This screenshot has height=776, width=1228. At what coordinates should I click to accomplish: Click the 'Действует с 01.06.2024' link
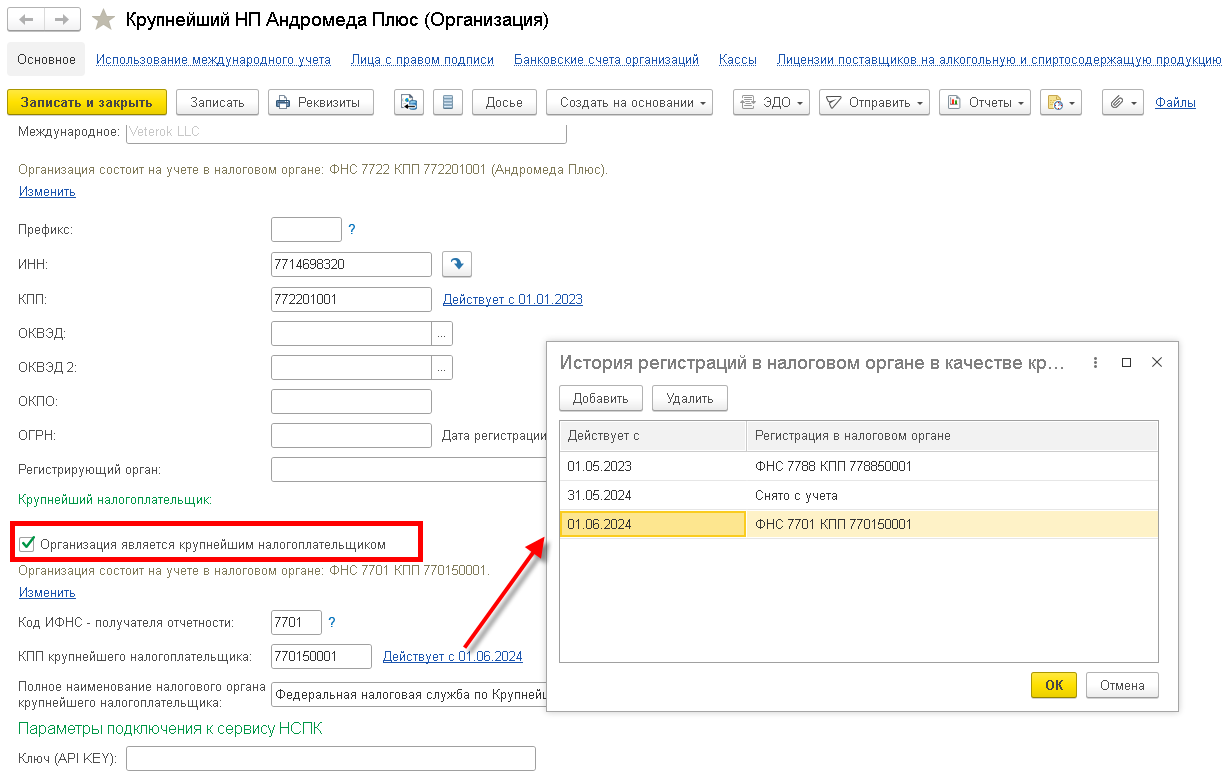tap(452, 656)
